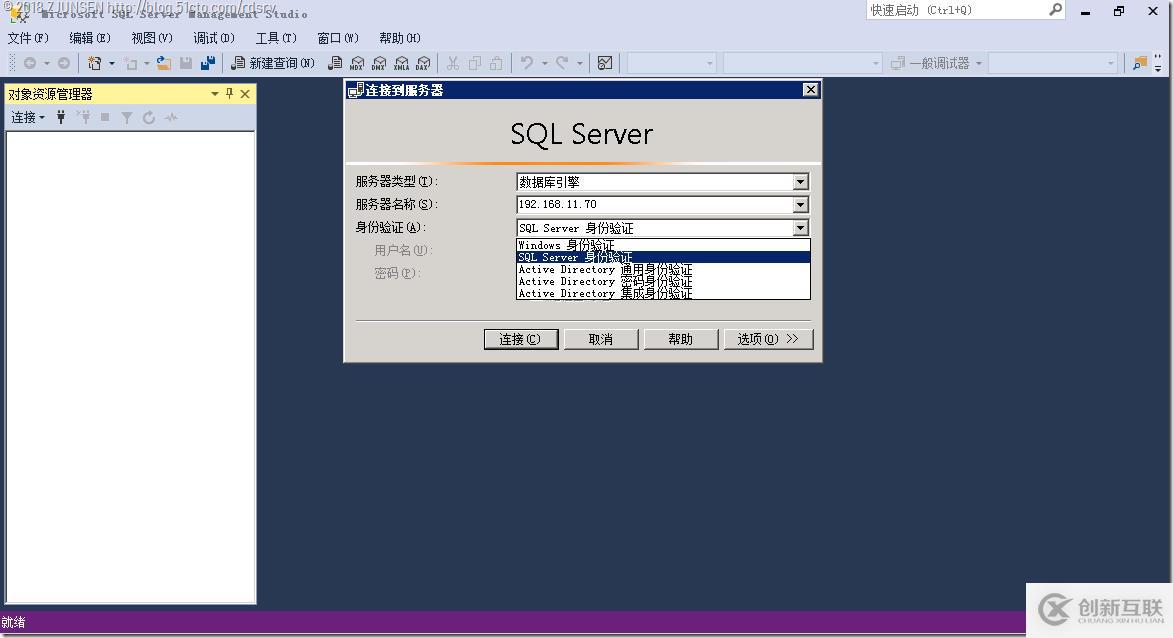Select the New MDX Query icon

(357, 62)
